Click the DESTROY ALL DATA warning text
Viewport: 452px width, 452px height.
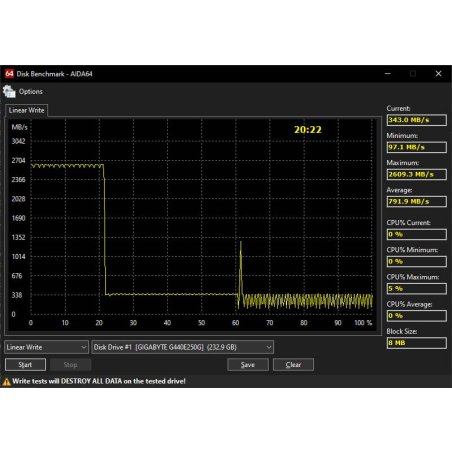pos(99,381)
